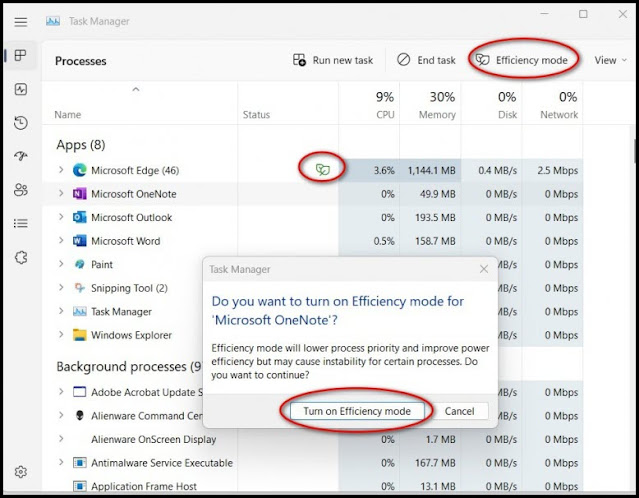The image size is (639, 498).
Task: Open the Startup apps sidebar icon
Action: click(20, 156)
